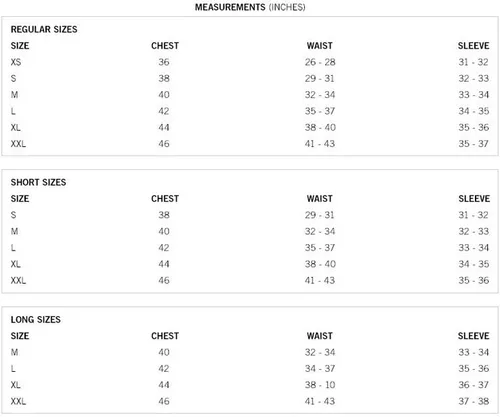The image size is (500, 417).
Task: Click waist value 26 - 28 in Regular Sizes
Action: click(x=320, y=62)
